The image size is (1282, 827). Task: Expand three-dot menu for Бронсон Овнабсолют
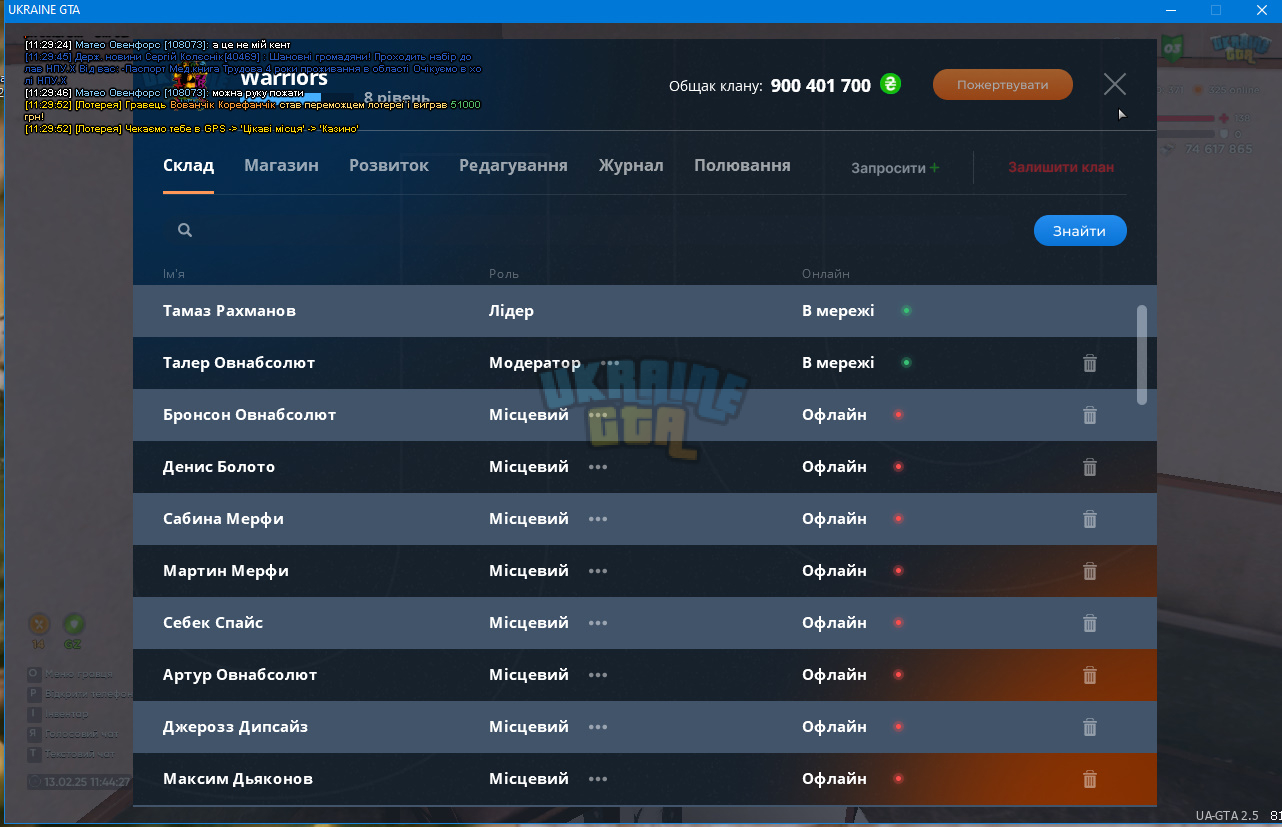[x=598, y=415]
